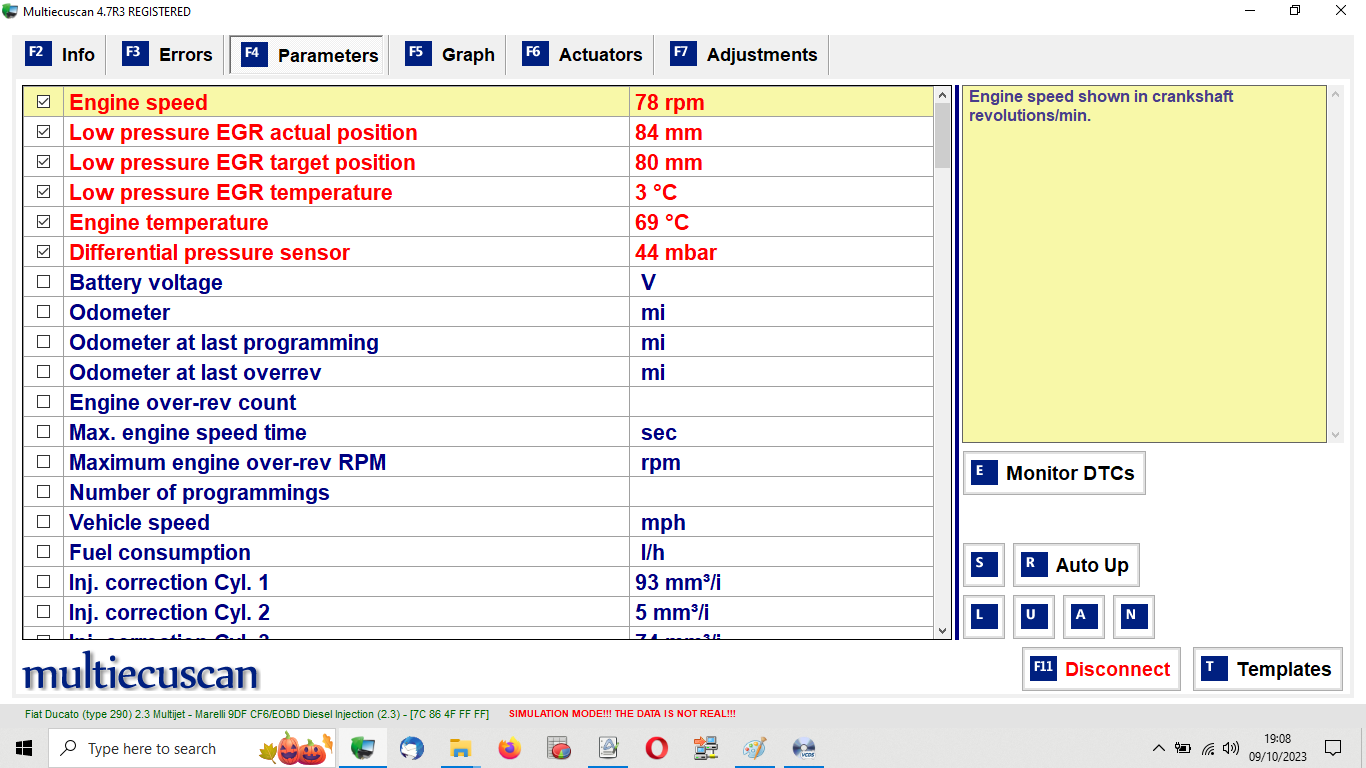This screenshot has height=768, width=1366.
Task: Click the A shortcut button
Action: tap(1084, 617)
